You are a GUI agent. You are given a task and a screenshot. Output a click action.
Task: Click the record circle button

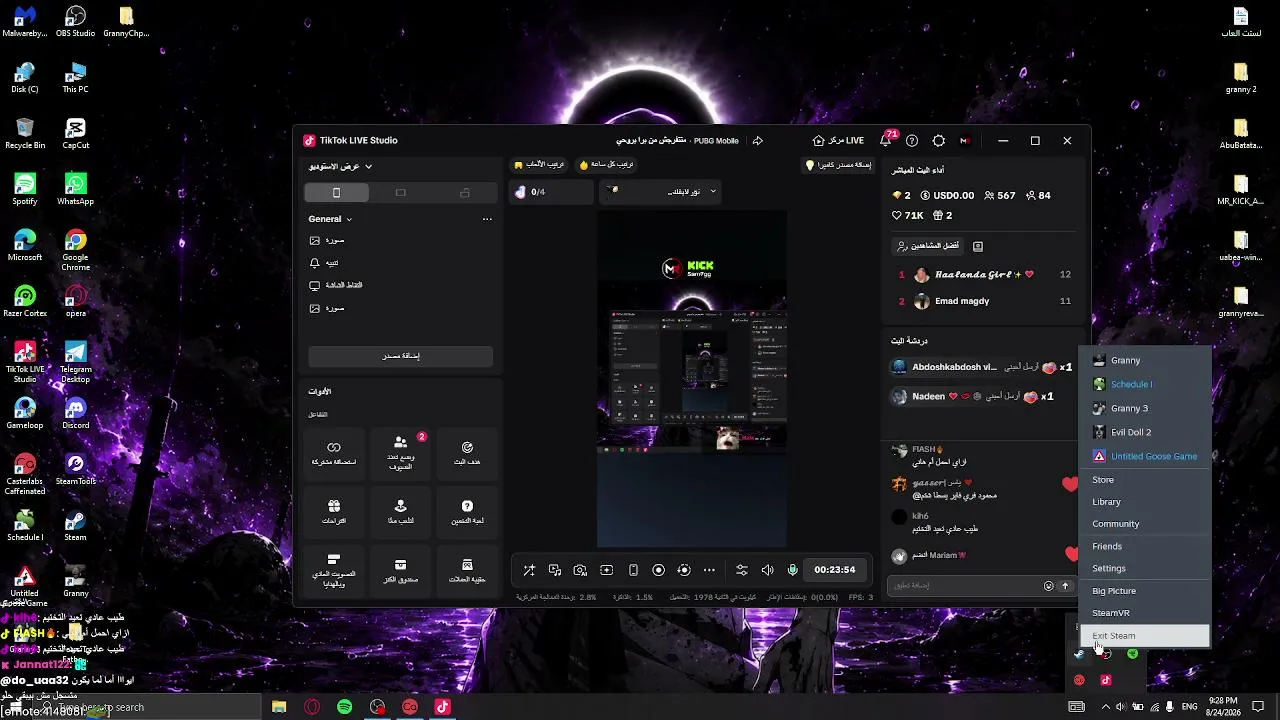click(658, 570)
